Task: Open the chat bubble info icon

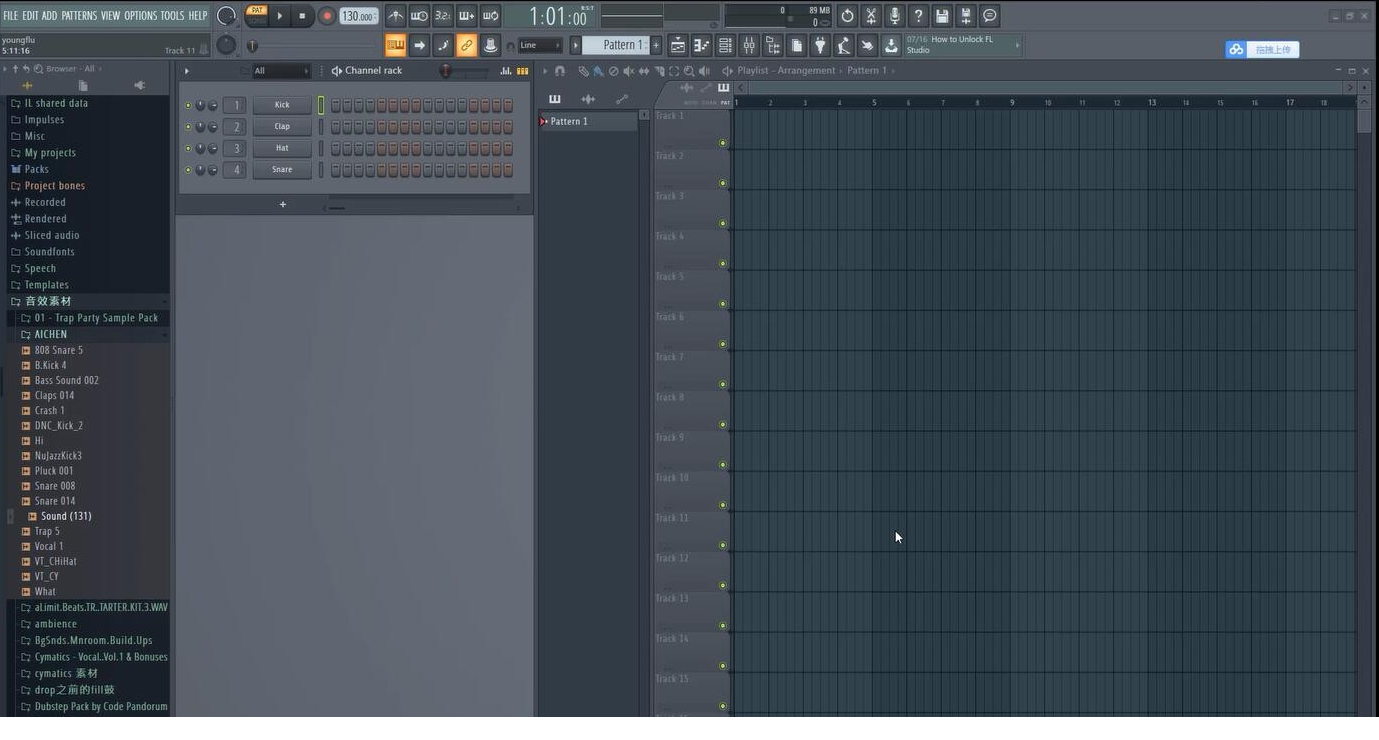Action: pyautogui.click(x=990, y=16)
